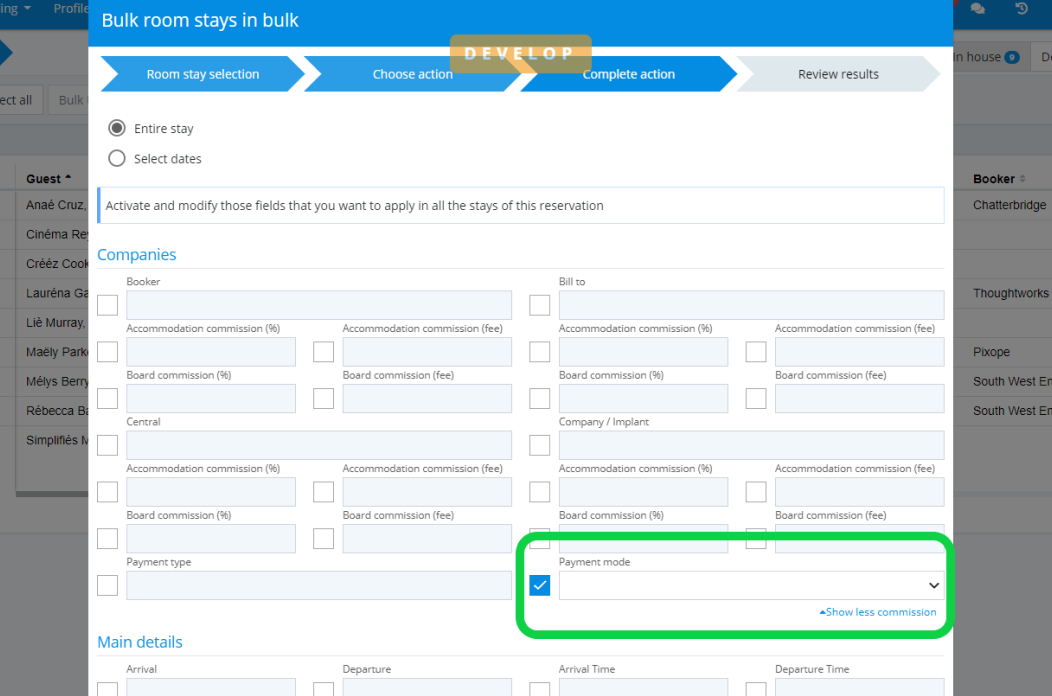This screenshot has width=1052, height=696.
Task: Uncheck the Payment mode checkbox
Action: [540, 585]
